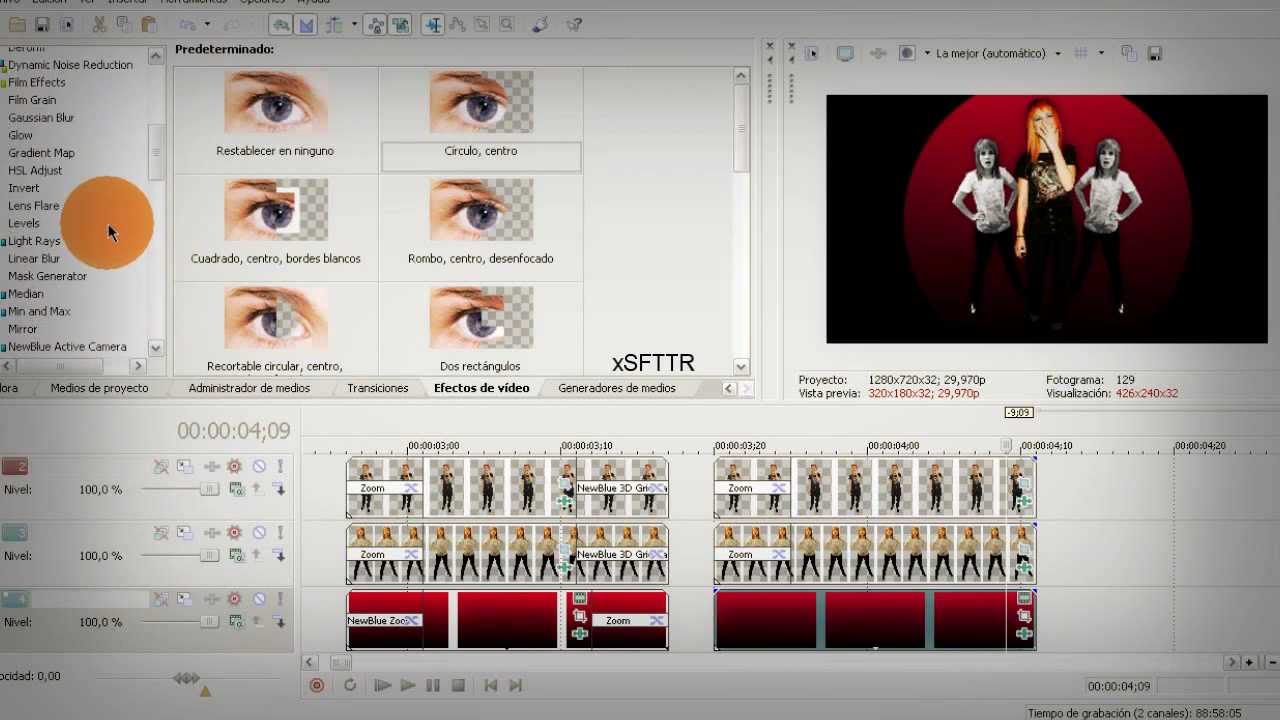1280x720 pixels.
Task: Select the Efectos de vídeo tab
Action: click(482, 388)
